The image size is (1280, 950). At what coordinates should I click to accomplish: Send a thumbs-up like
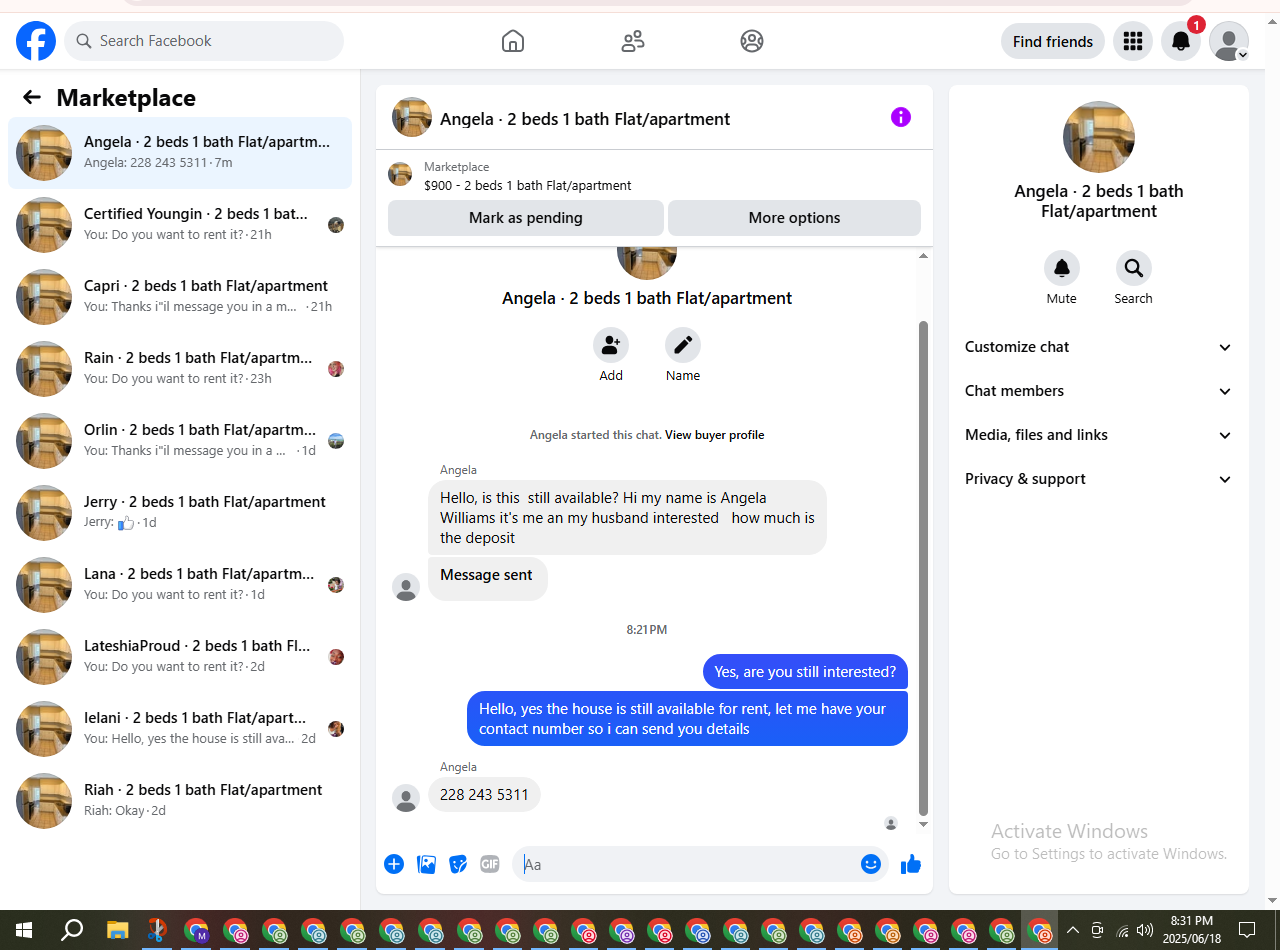click(x=910, y=864)
